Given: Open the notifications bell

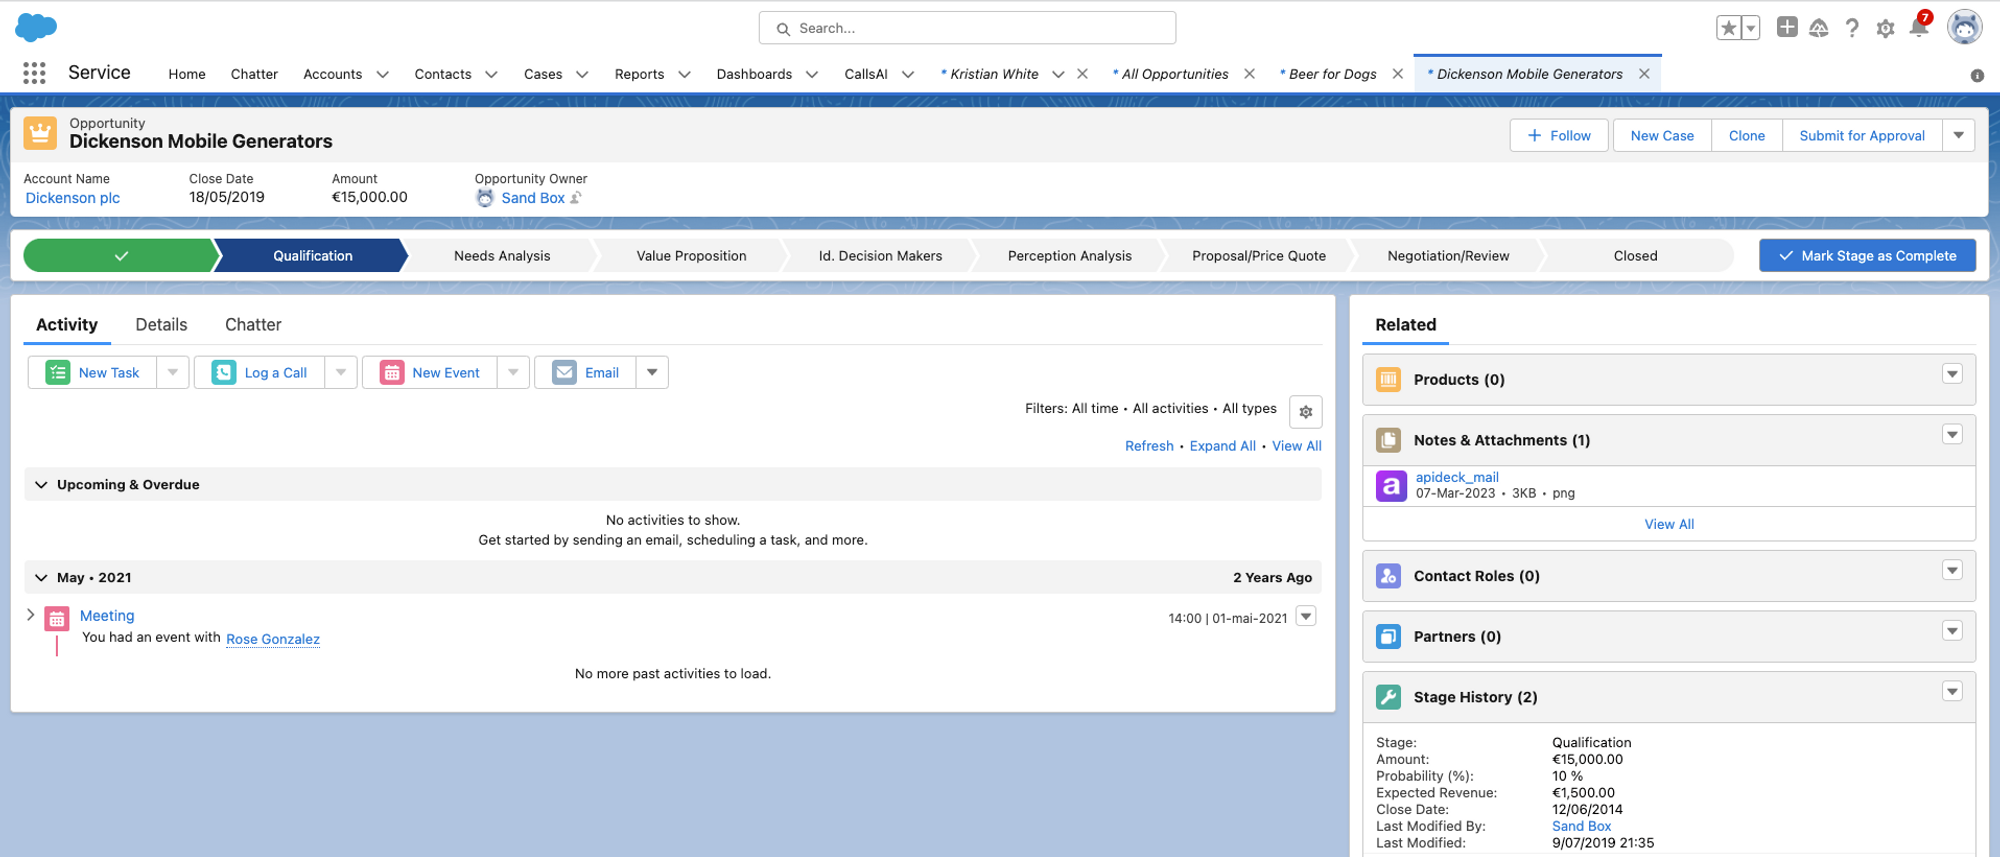Looking at the screenshot, I should tap(1919, 27).
